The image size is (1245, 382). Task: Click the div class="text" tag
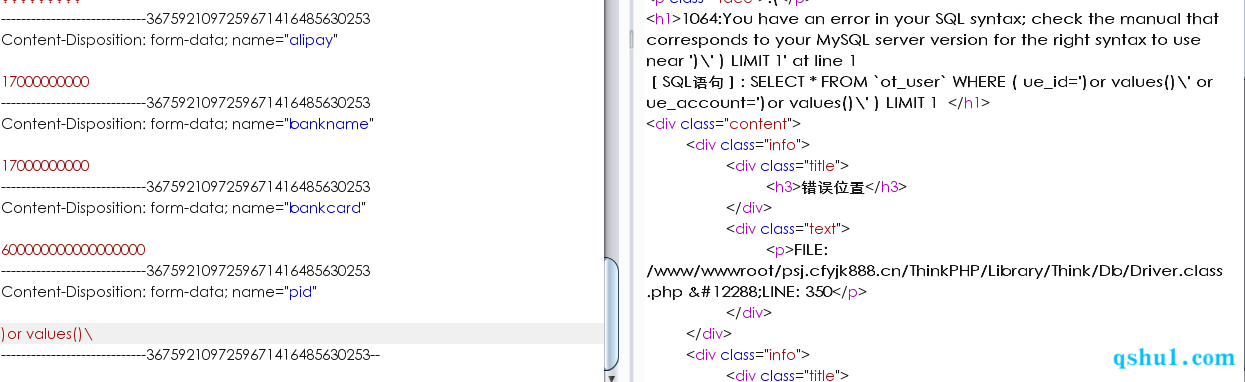(x=788, y=229)
